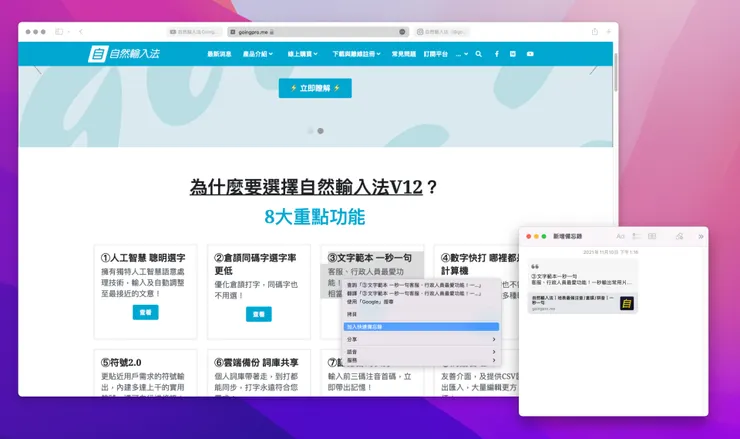This screenshot has height=439, width=740.
Task: Open goingpro.me link preview in Quick Note
Action: pyautogui.click(x=583, y=303)
